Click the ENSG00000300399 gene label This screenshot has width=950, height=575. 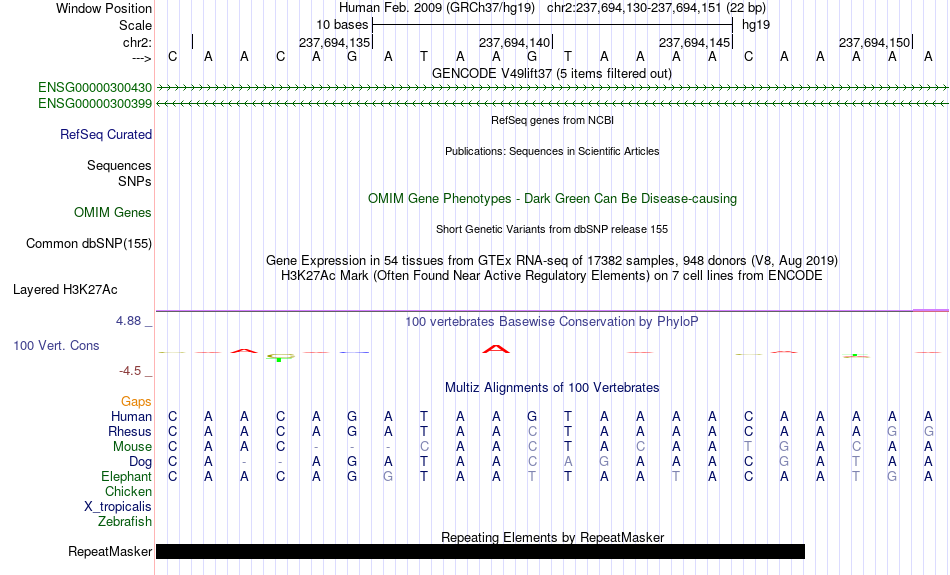click(x=95, y=104)
